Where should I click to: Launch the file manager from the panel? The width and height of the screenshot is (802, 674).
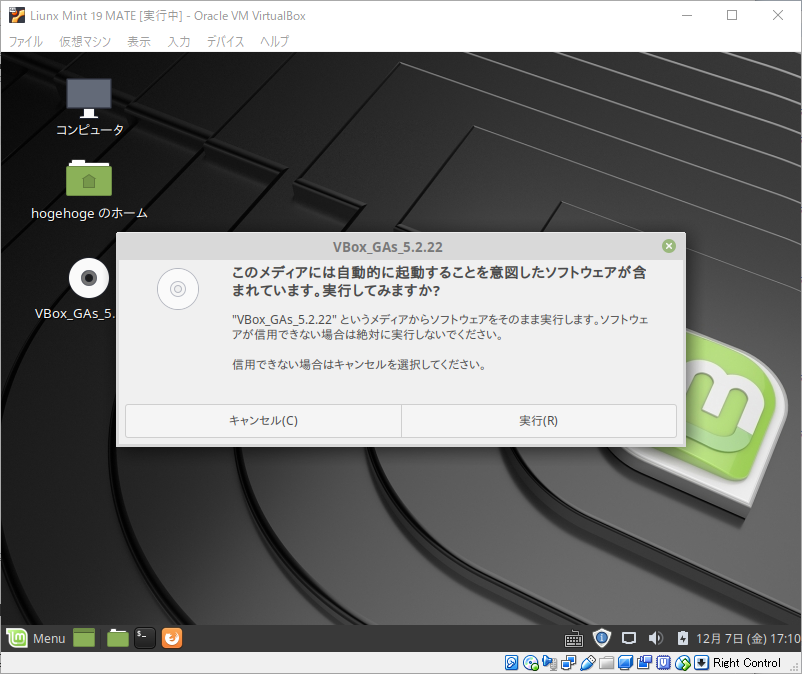coord(118,638)
